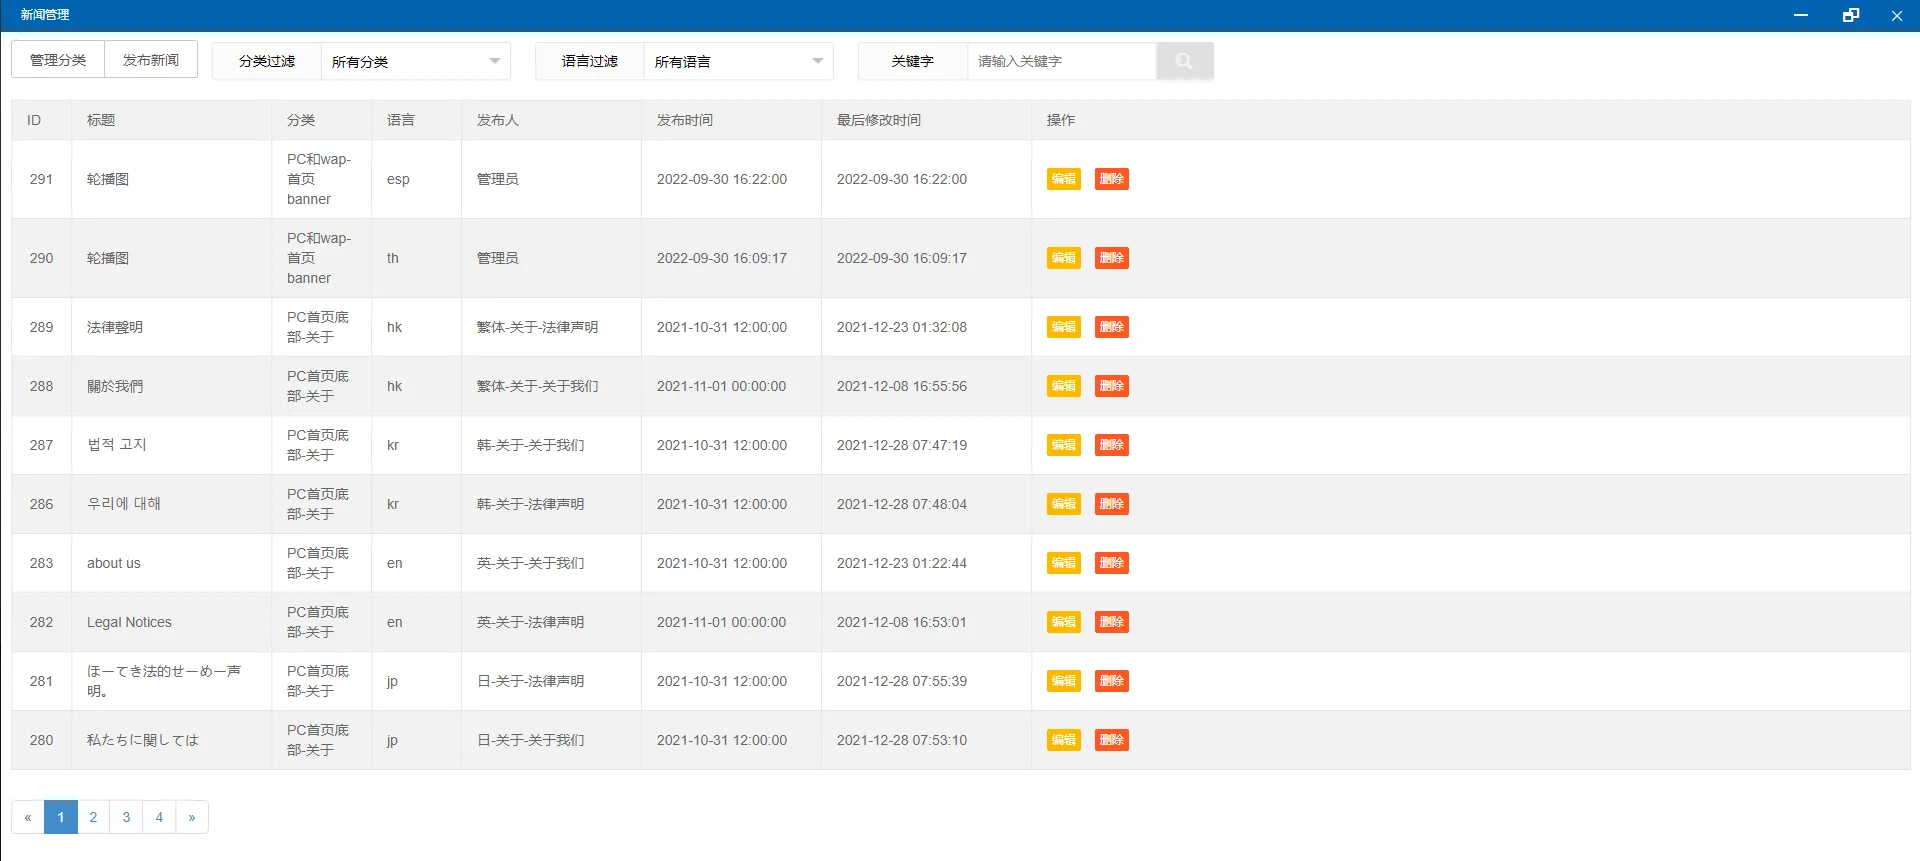The image size is (1920, 861).
Task: Click the search magnifier icon button
Action: tap(1184, 61)
